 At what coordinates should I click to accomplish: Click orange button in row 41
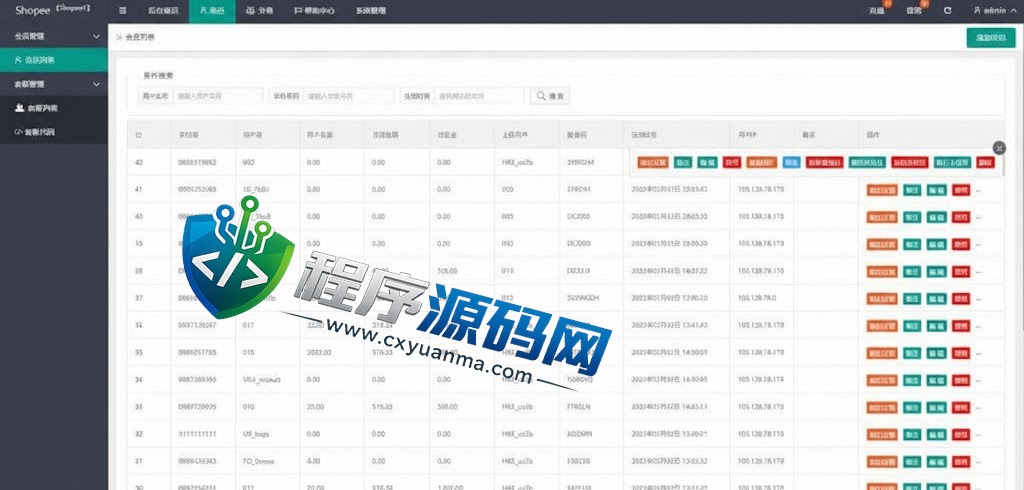pyautogui.click(x=882, y=190)
